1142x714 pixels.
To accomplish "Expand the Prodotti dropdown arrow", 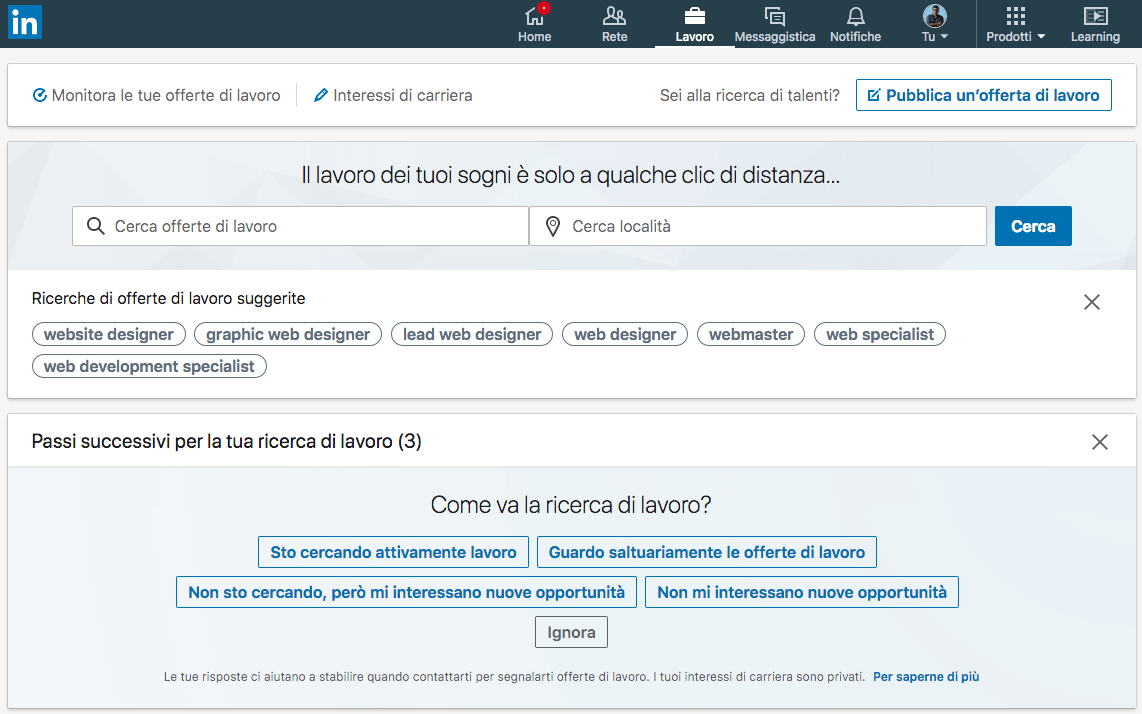I will (1041, 36).
